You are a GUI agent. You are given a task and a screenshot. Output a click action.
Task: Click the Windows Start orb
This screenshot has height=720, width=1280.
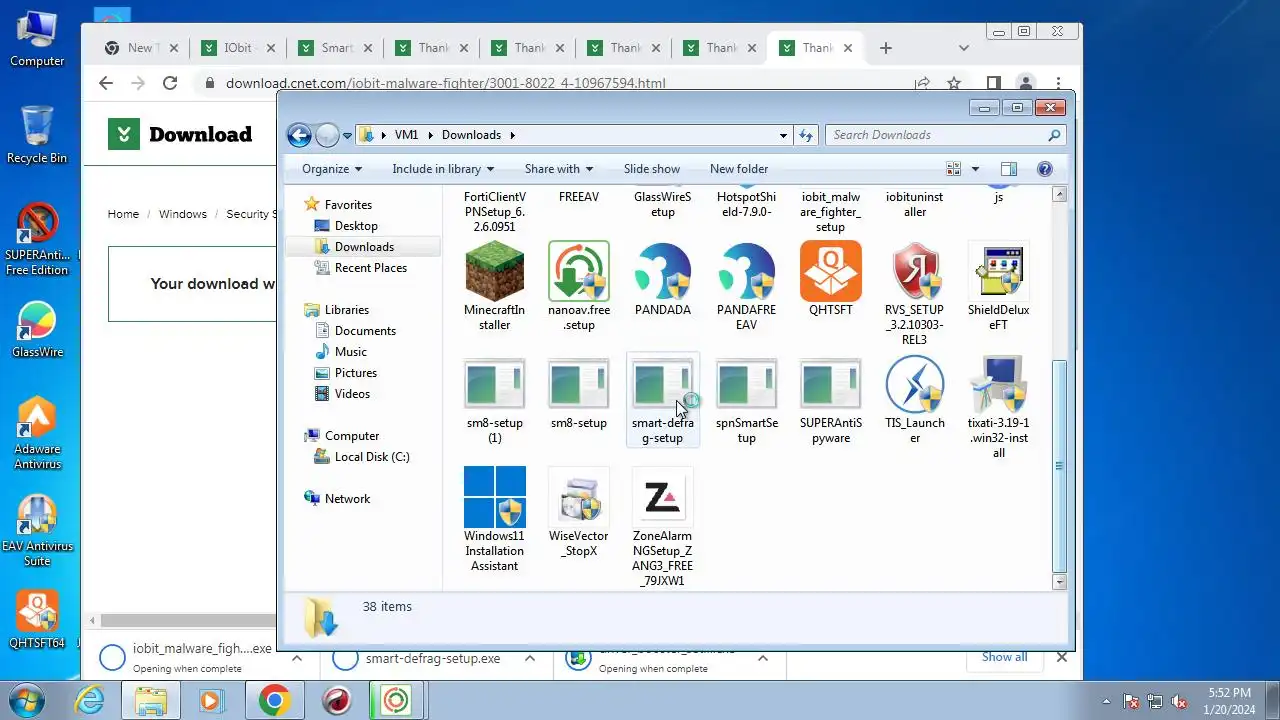point(25,700)
